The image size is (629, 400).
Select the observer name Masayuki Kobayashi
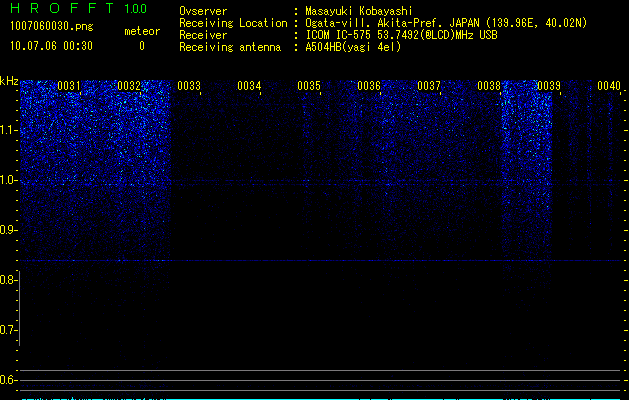click(359, 11)
